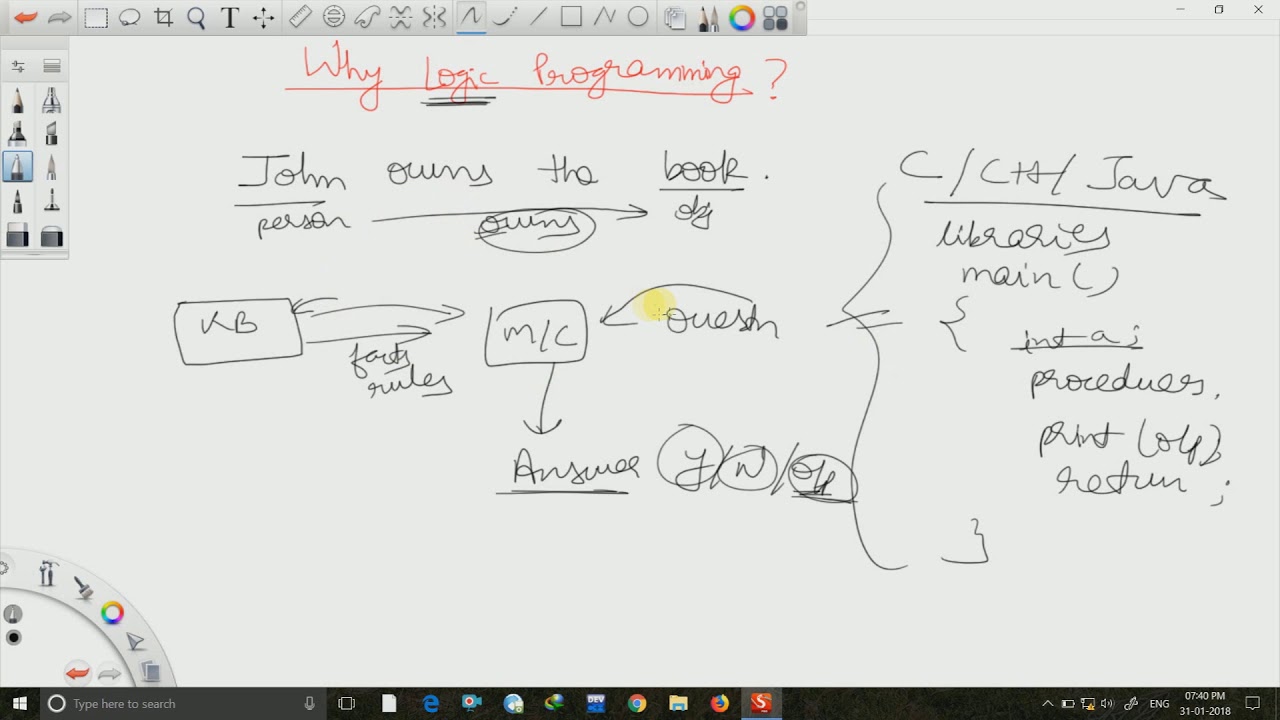Click undo arrow in corner lagoon
Image resolution: width=1280 pixels, height=720 pixels.
[77, 673]
